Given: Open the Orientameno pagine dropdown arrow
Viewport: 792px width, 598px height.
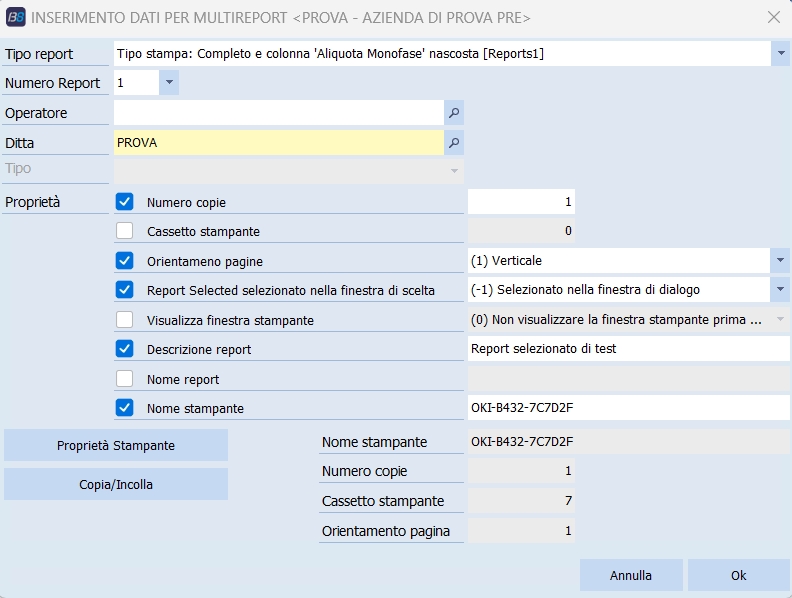Looking at the screenshot, I should (x=780, y=261).
